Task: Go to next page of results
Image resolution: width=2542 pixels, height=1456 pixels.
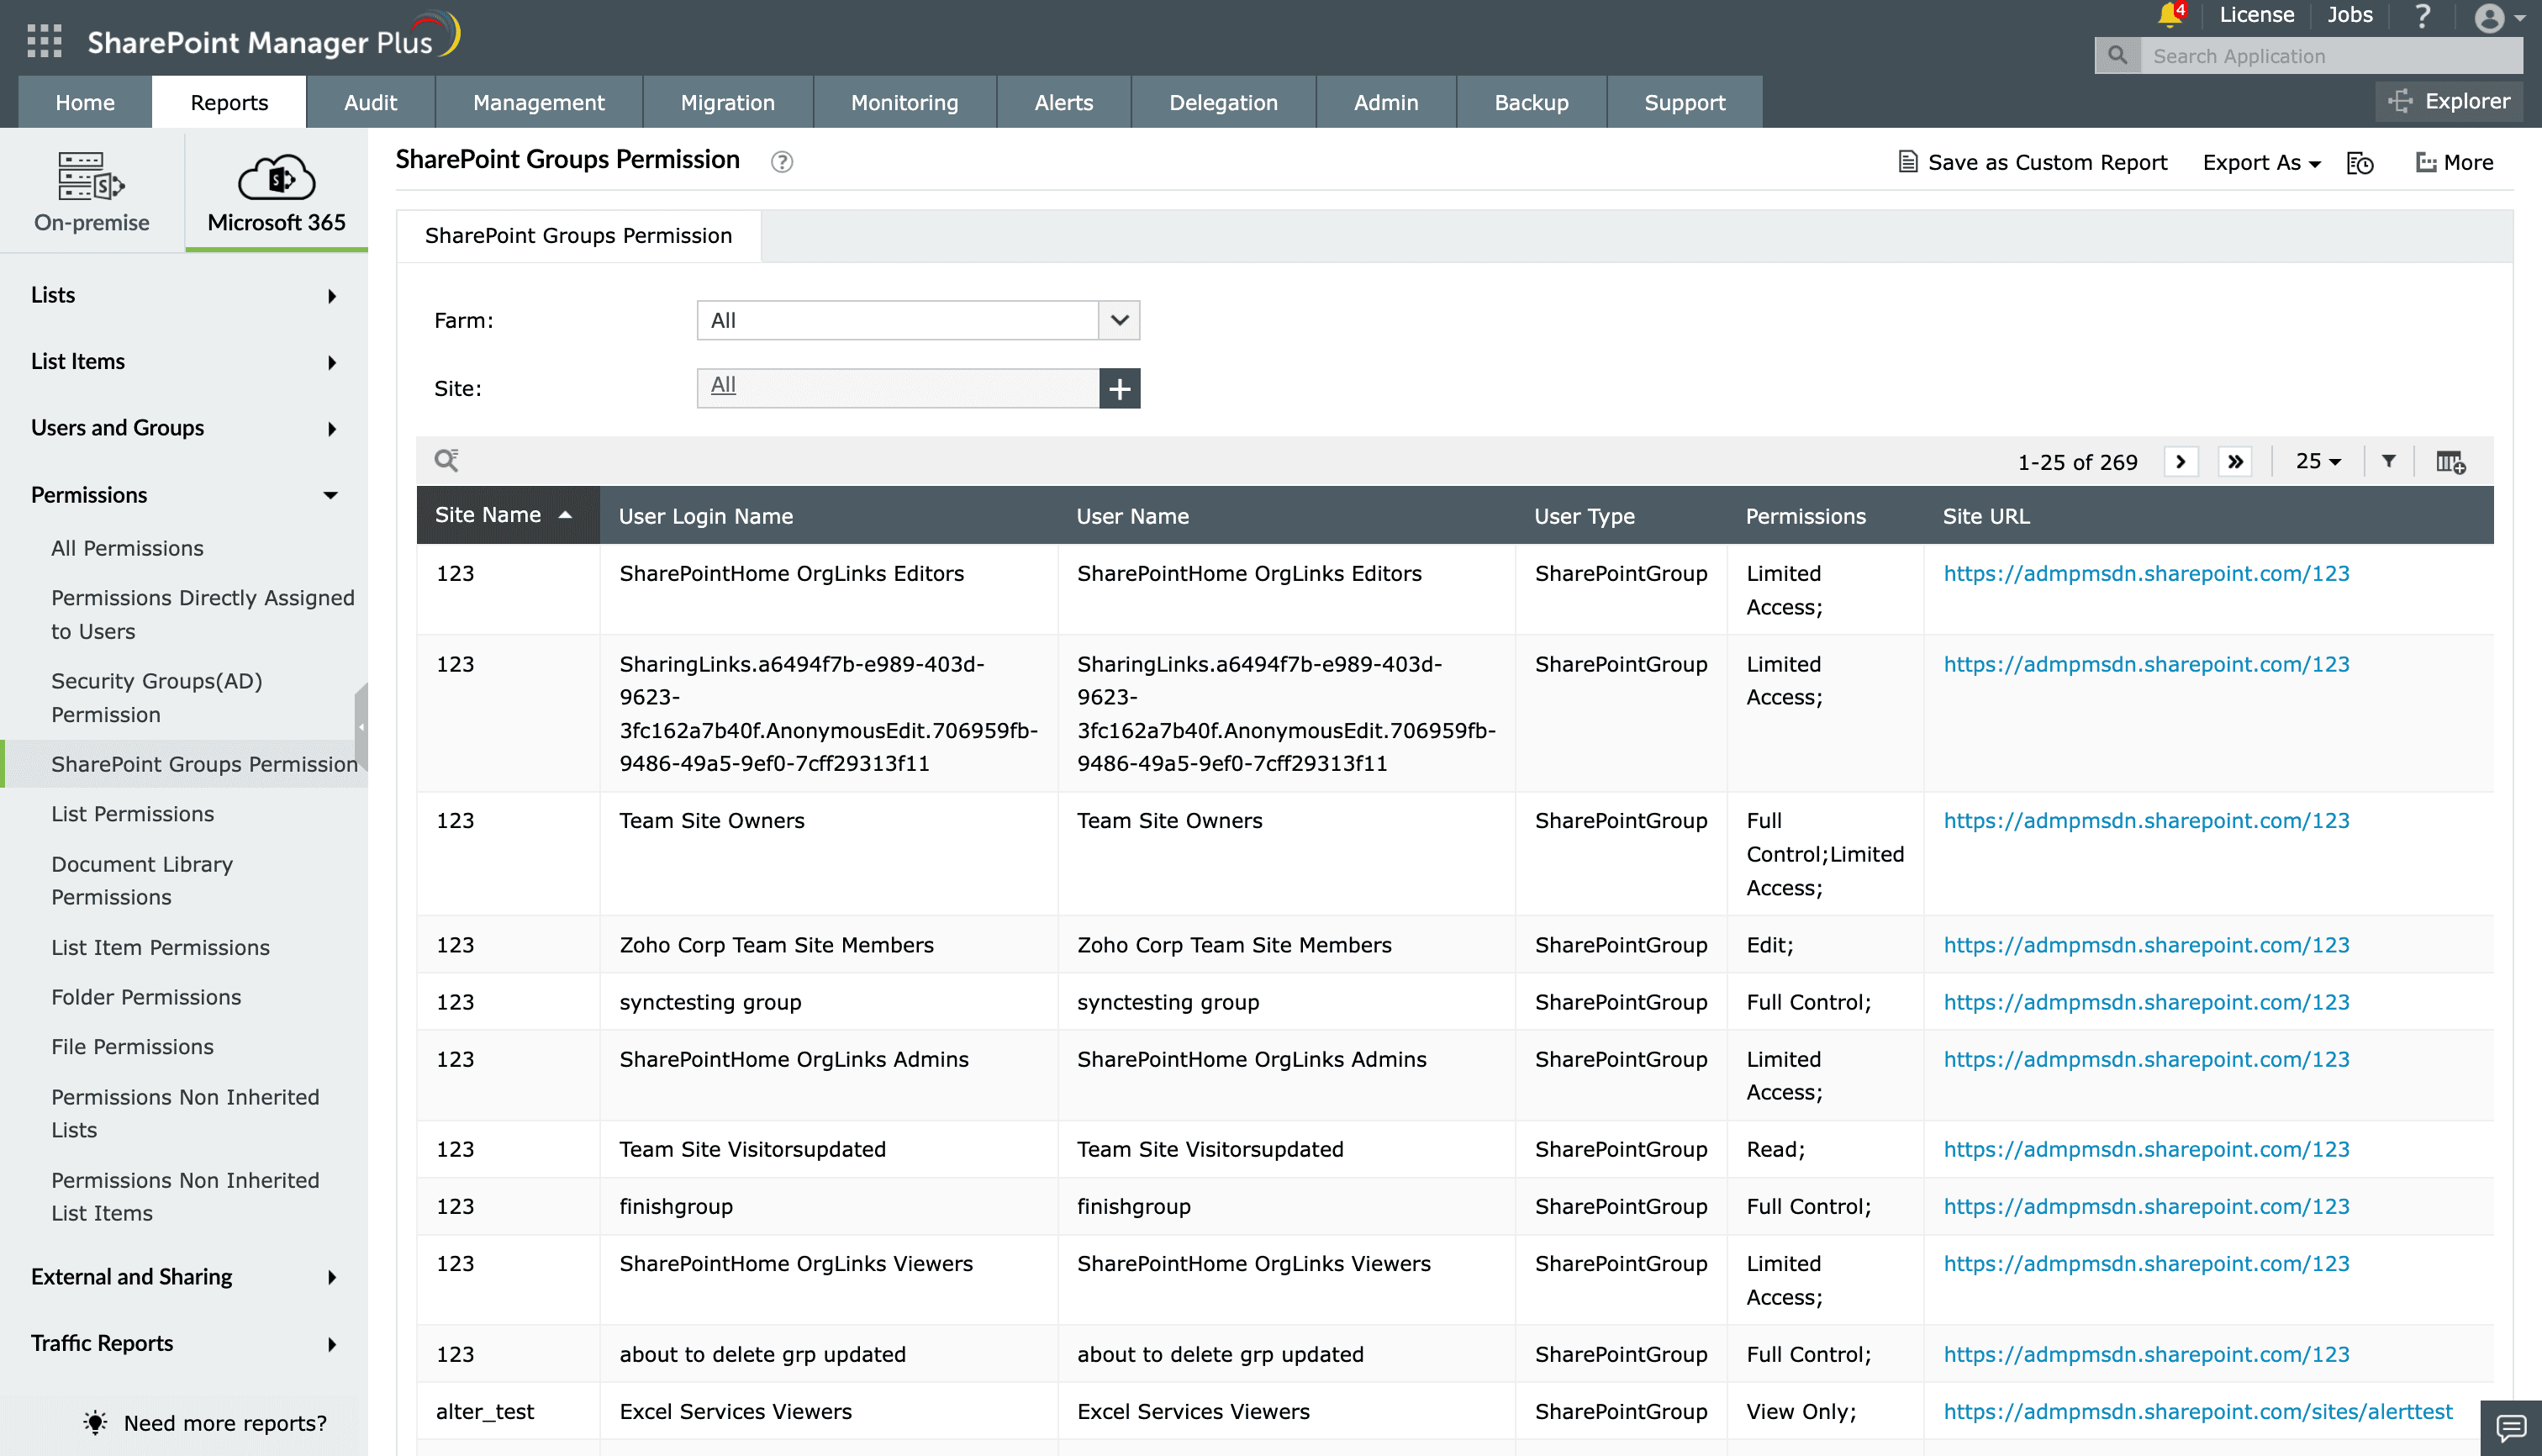Action: click(2180, 461)
